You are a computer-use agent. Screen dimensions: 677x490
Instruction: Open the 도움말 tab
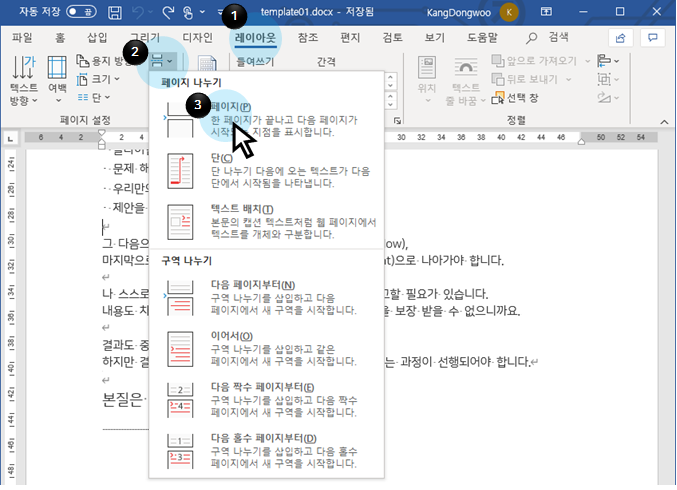tap(482, 38)
